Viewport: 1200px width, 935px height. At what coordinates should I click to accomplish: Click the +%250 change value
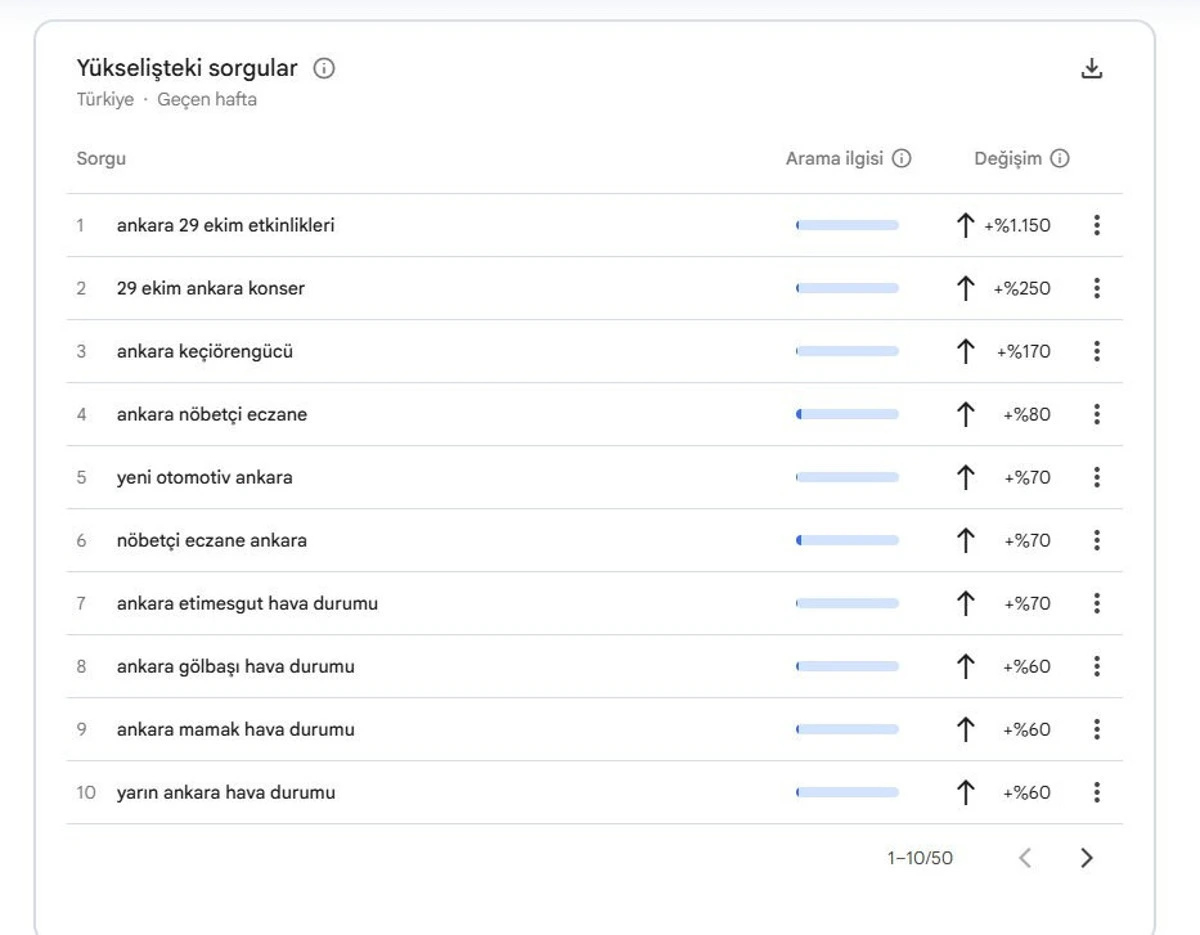pyautogui.click(x=1022, y=288)
